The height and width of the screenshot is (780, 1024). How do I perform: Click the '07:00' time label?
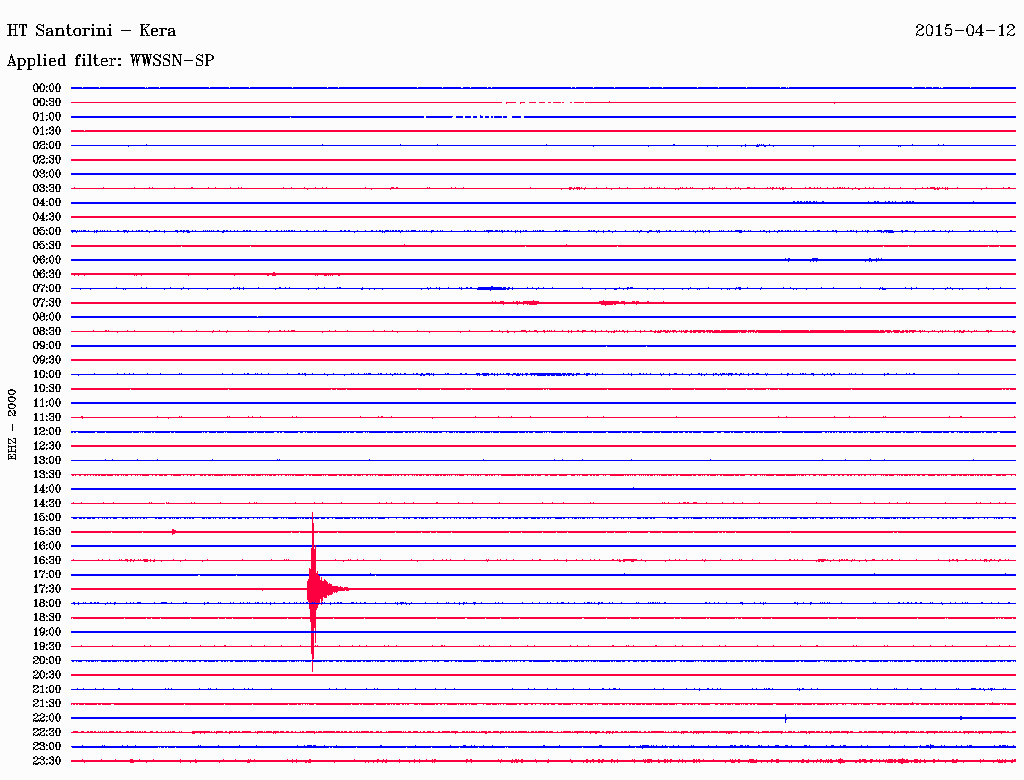pyautogui.click(x=47, y=288)
